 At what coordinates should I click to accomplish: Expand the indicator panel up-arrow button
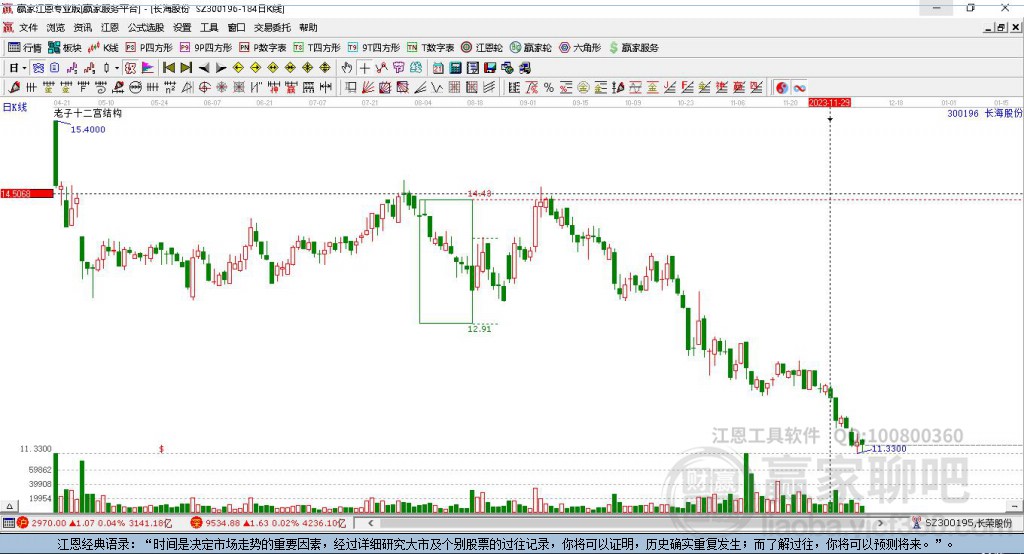click(x=9, y=506)
